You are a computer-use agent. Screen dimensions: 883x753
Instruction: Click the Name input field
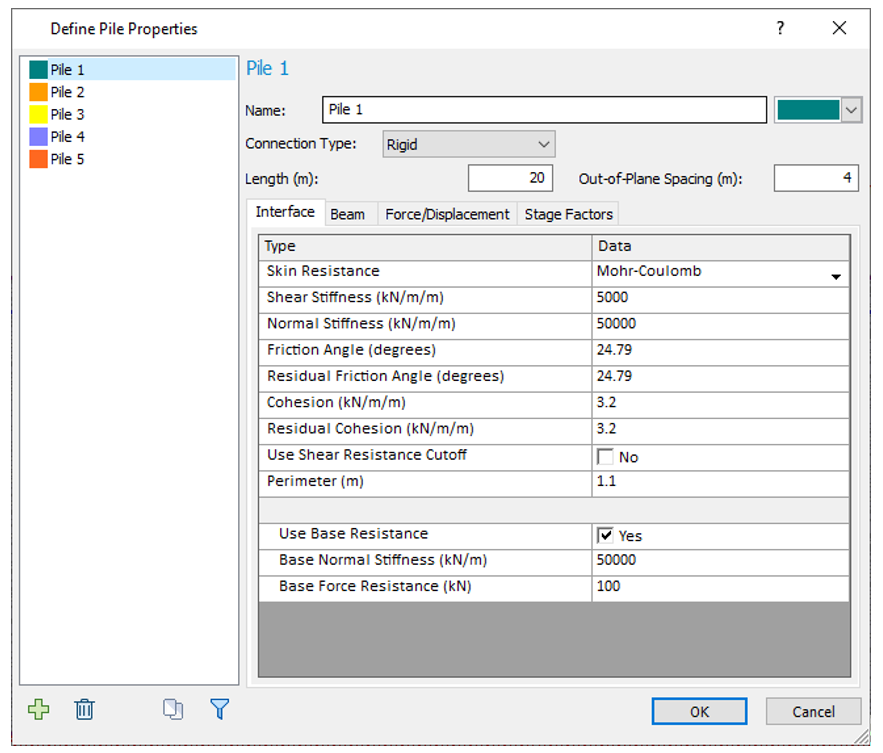click(x=544, y=110)
